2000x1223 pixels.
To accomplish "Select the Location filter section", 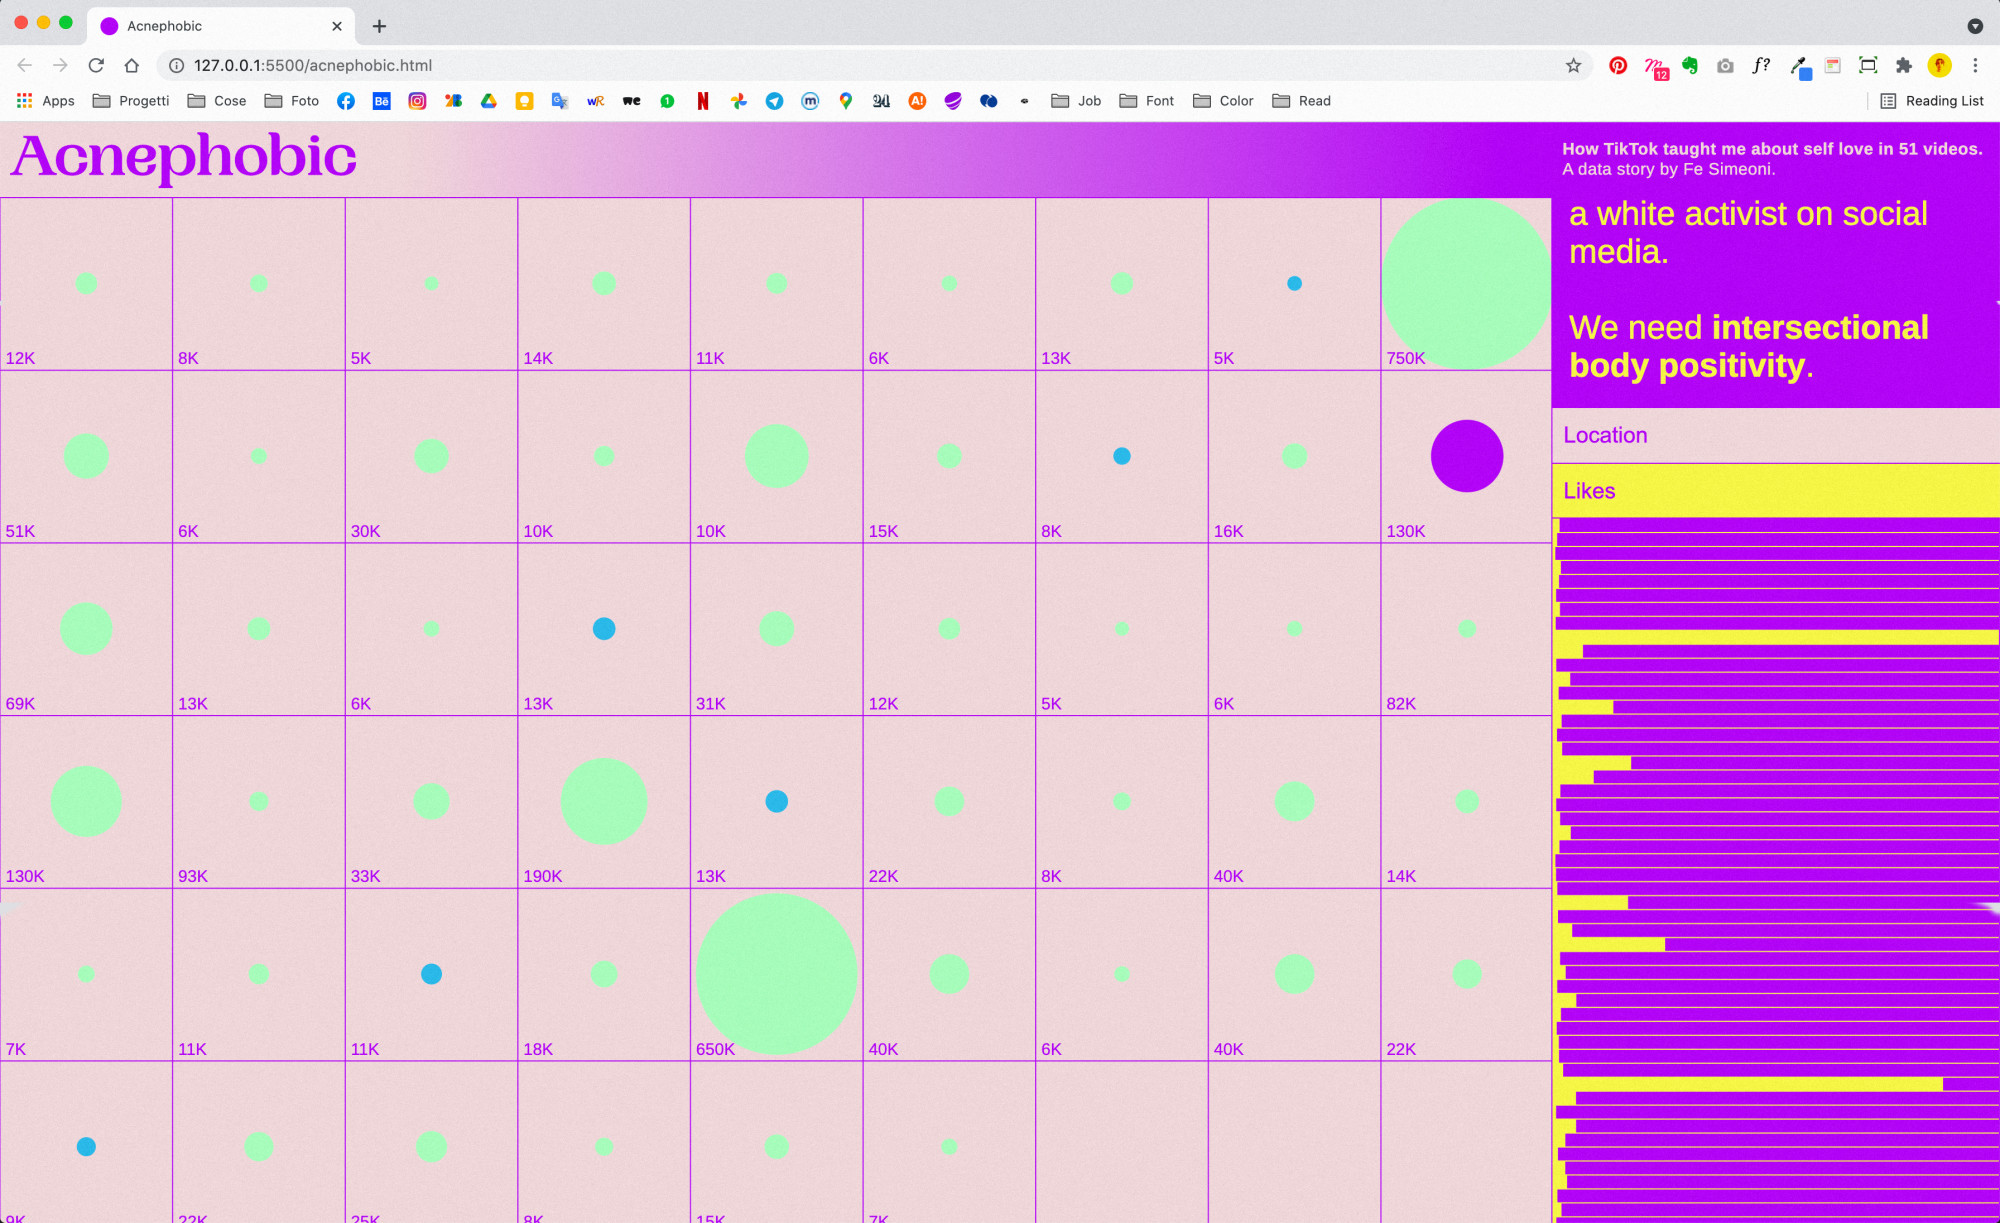I will 1776,435.
